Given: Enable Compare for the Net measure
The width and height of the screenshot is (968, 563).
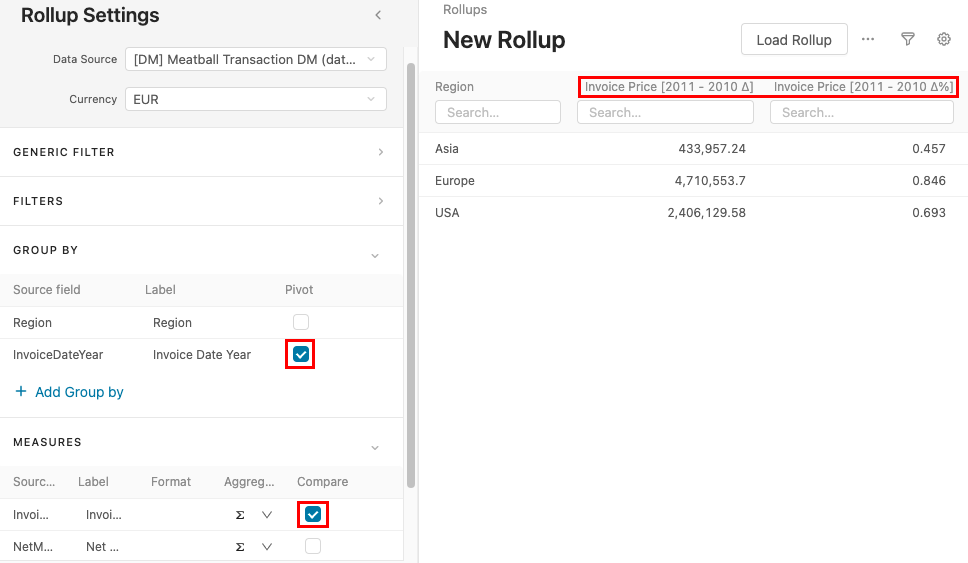Looking at the screenshot, I should (x=313, y=546).
